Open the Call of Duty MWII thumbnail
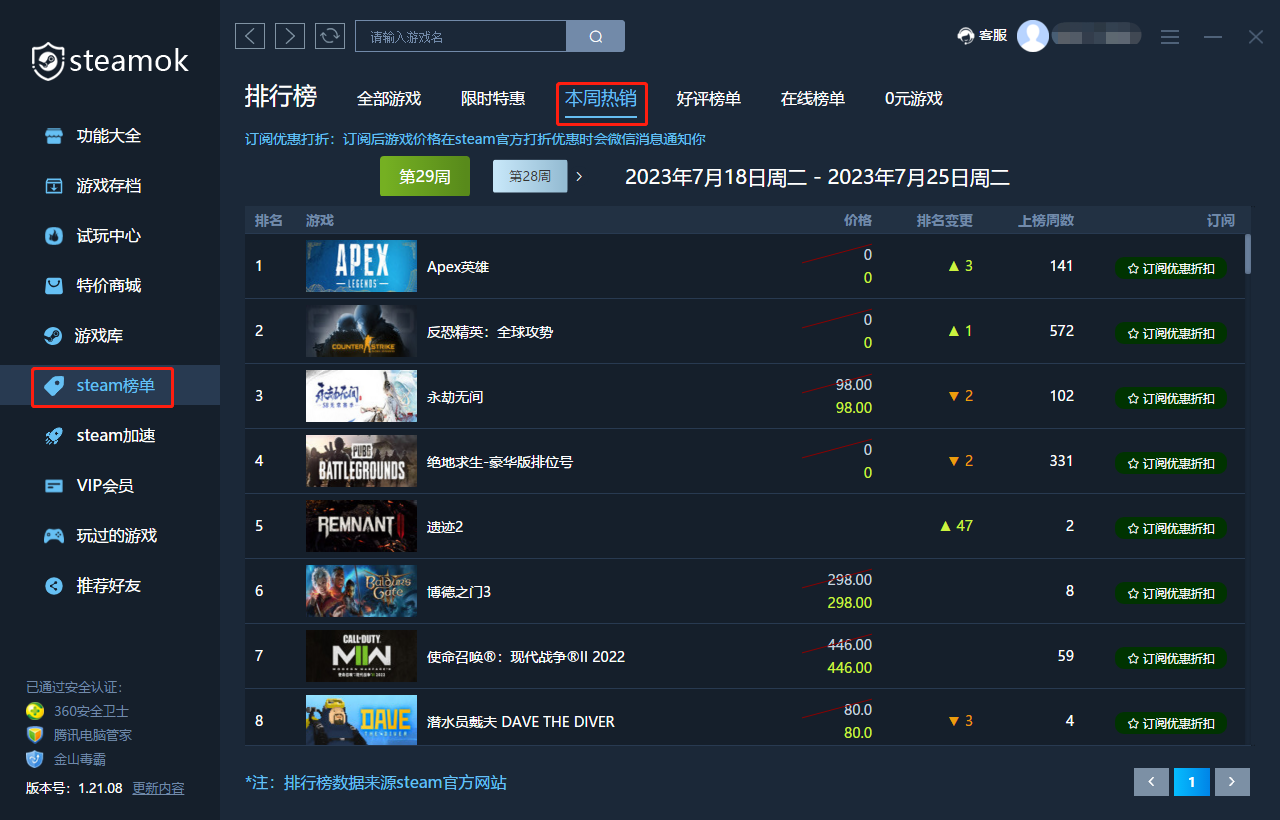 361,656
